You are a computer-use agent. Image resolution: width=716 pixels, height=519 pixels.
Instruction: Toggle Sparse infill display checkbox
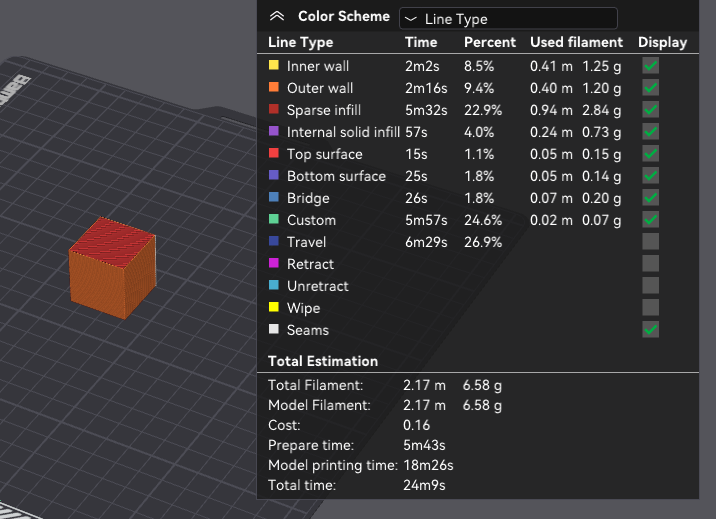tap(650, 110)
